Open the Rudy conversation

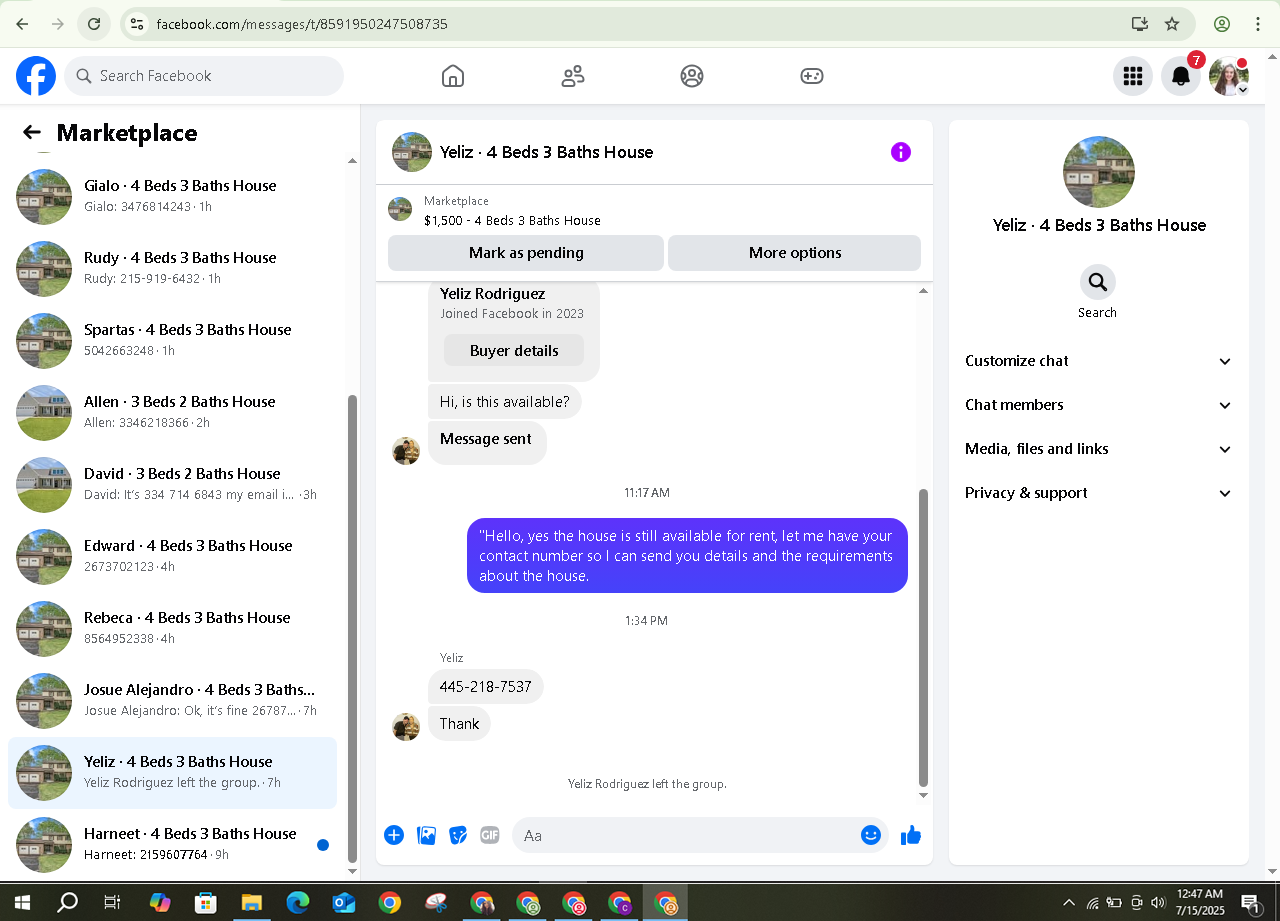coord(172,268)
